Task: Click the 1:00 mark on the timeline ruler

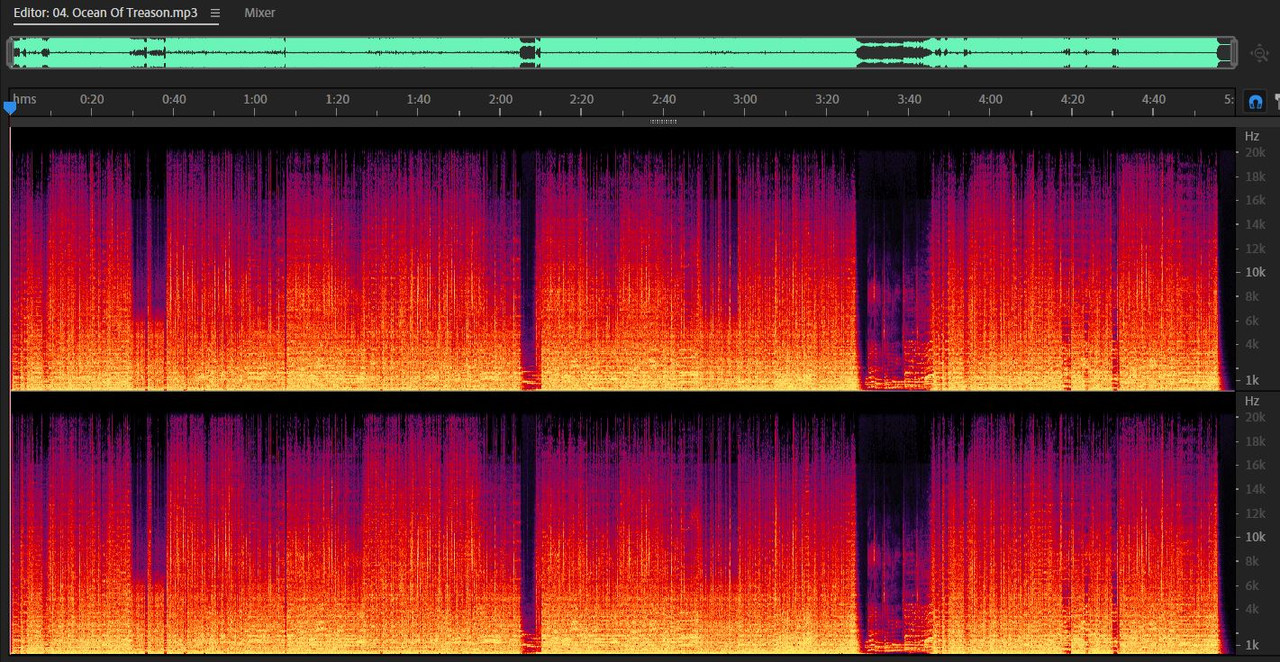Action: coord(255,99)
